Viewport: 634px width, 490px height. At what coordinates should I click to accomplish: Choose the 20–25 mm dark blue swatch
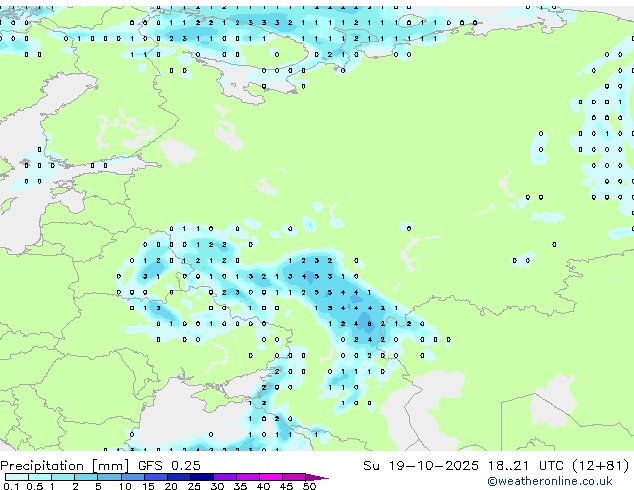click(x=179, y=477)
